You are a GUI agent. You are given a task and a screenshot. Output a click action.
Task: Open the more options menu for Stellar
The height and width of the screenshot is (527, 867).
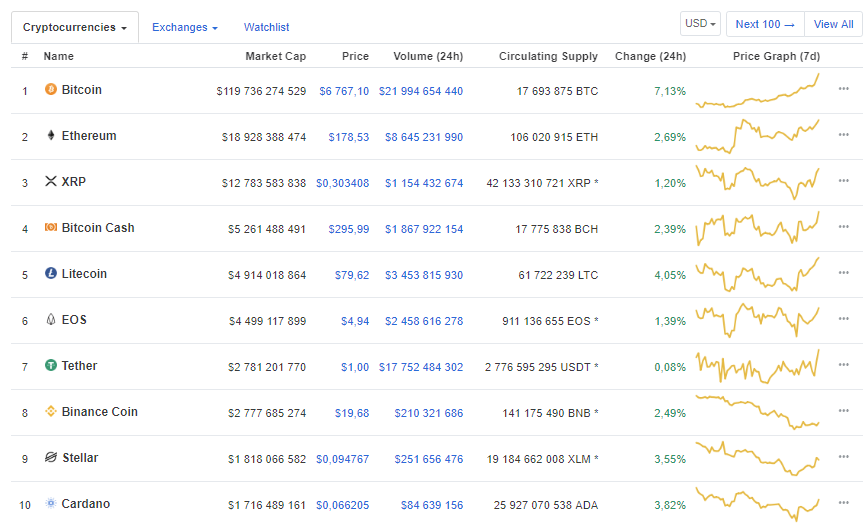(x=843, y=456)
